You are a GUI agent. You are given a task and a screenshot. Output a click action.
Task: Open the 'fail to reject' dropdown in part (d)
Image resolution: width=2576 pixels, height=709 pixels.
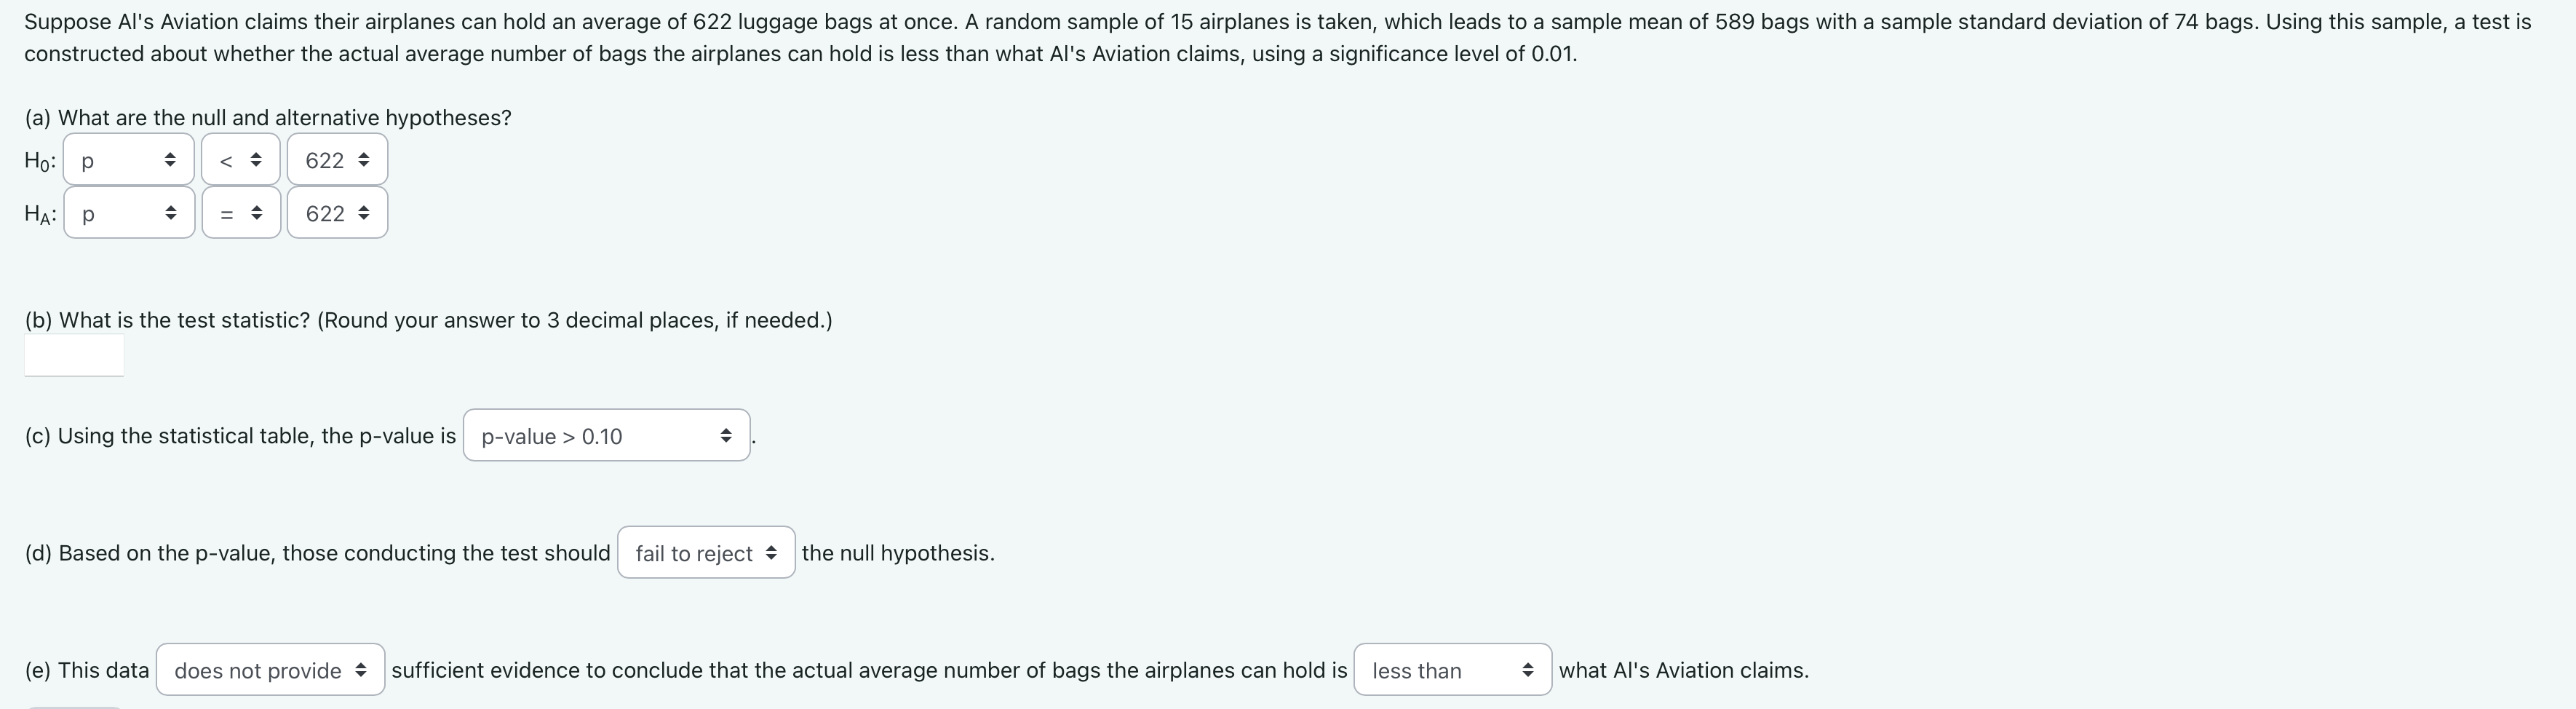(x=706, y=552)
